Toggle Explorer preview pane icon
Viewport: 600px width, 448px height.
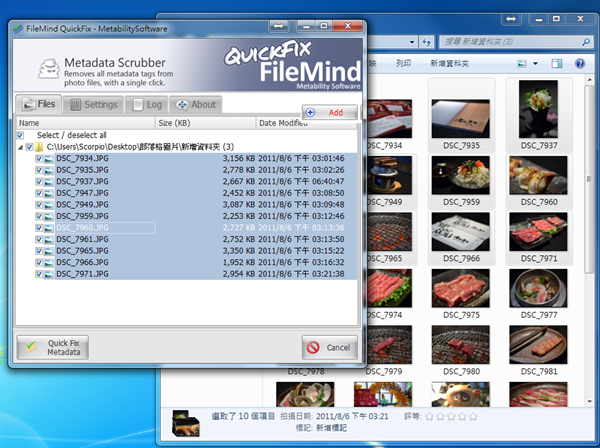point(557,64)
